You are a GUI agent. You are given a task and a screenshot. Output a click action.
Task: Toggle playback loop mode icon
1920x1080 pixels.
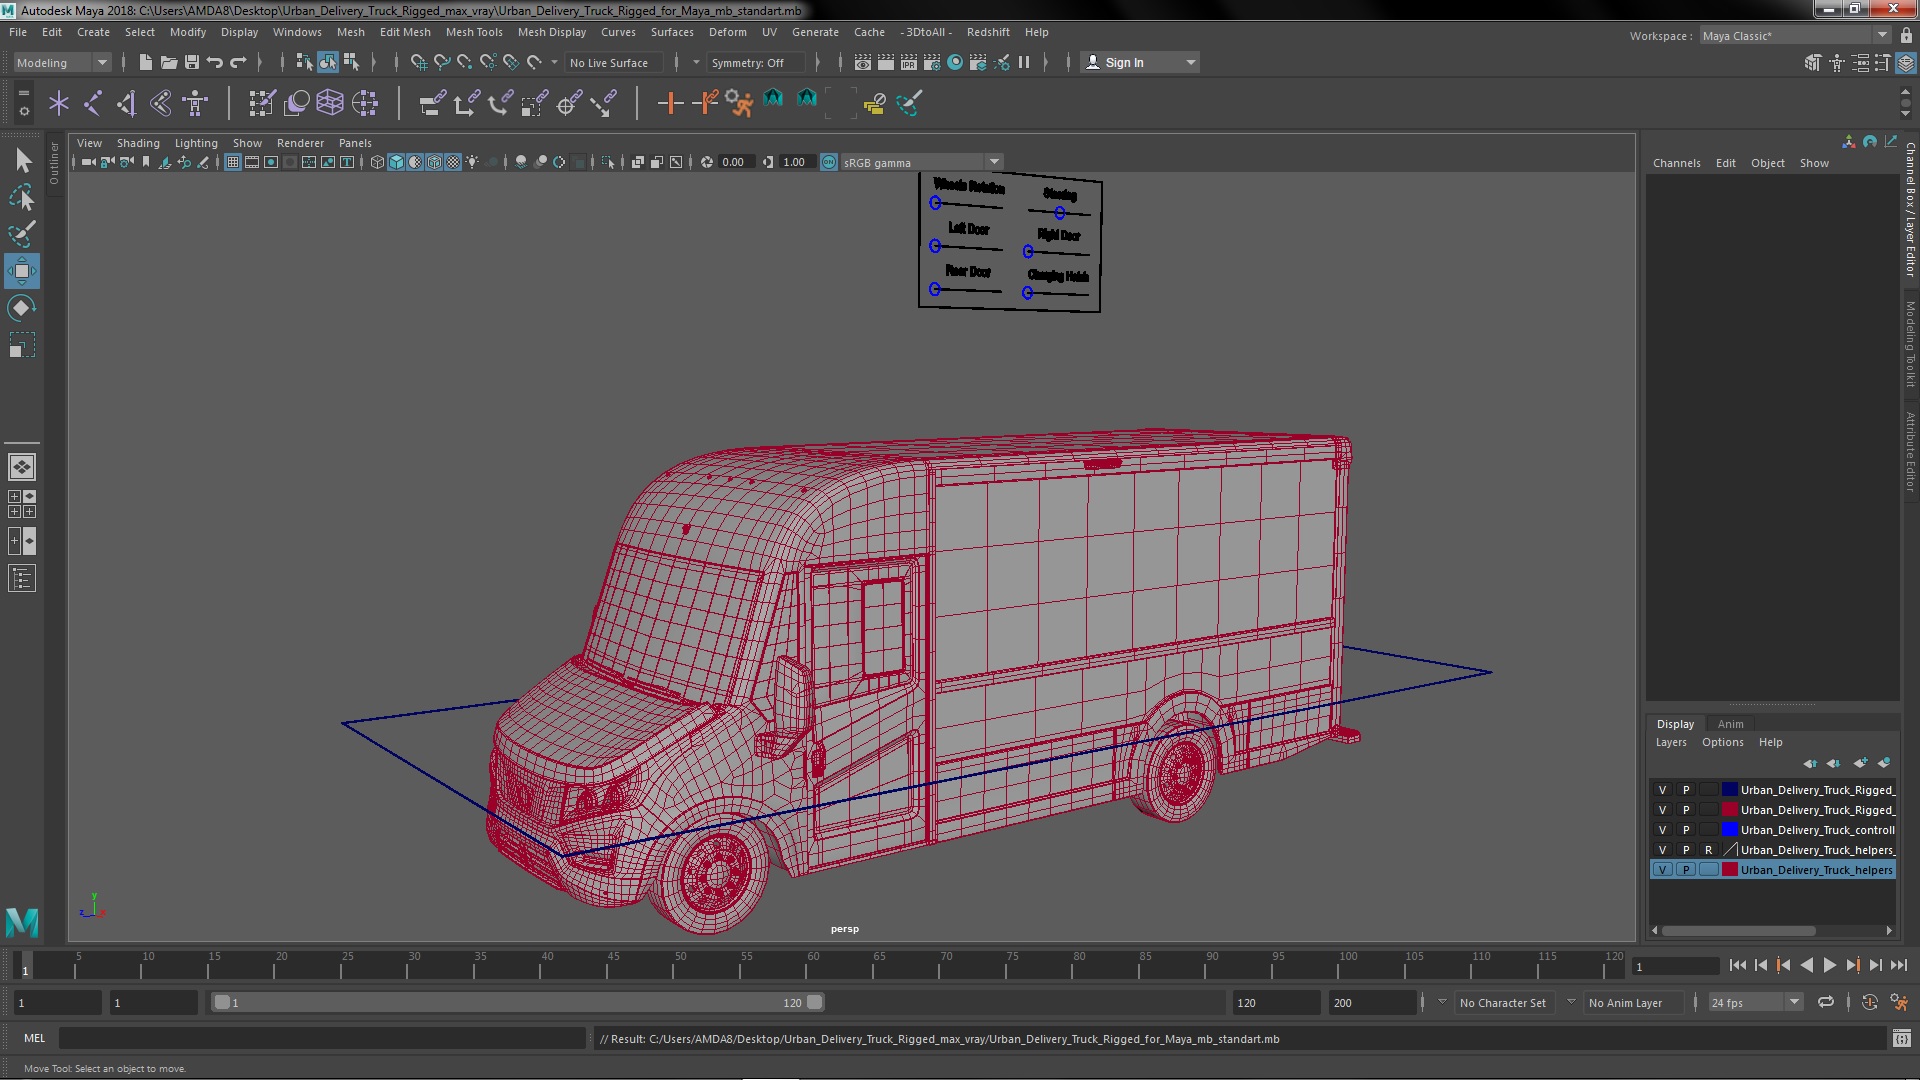(1826, 1002)
